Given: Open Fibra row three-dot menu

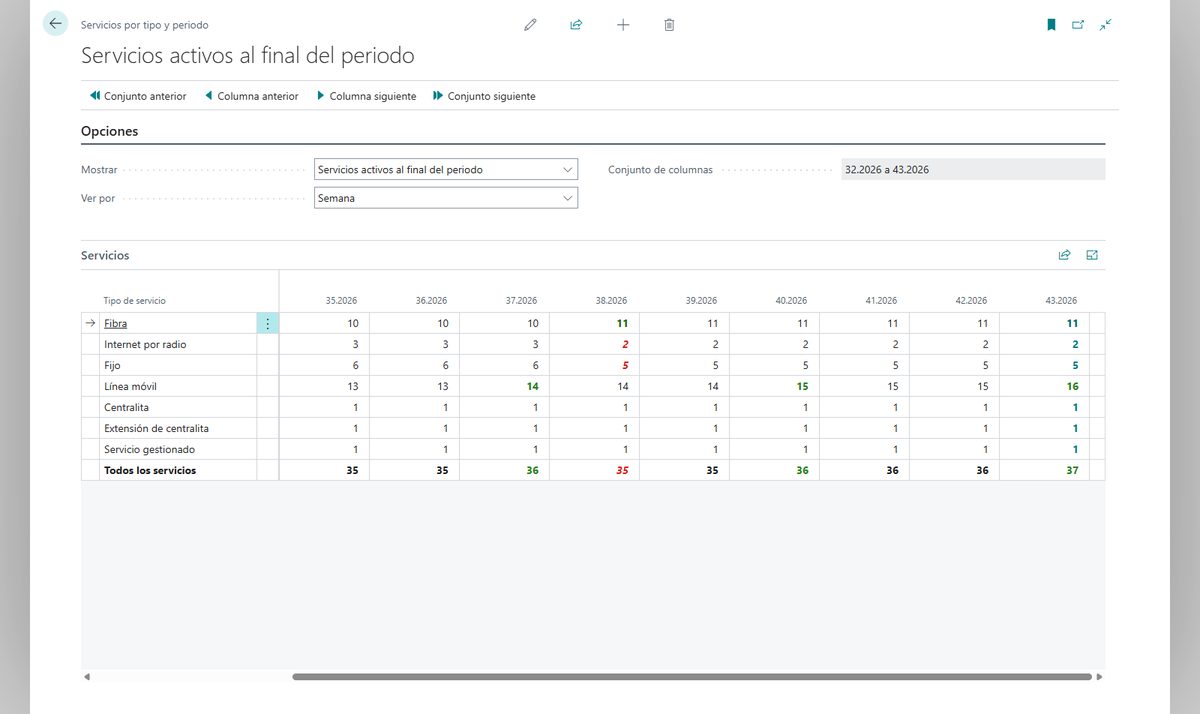Looking at the screenshot, I should coord(267,323).
